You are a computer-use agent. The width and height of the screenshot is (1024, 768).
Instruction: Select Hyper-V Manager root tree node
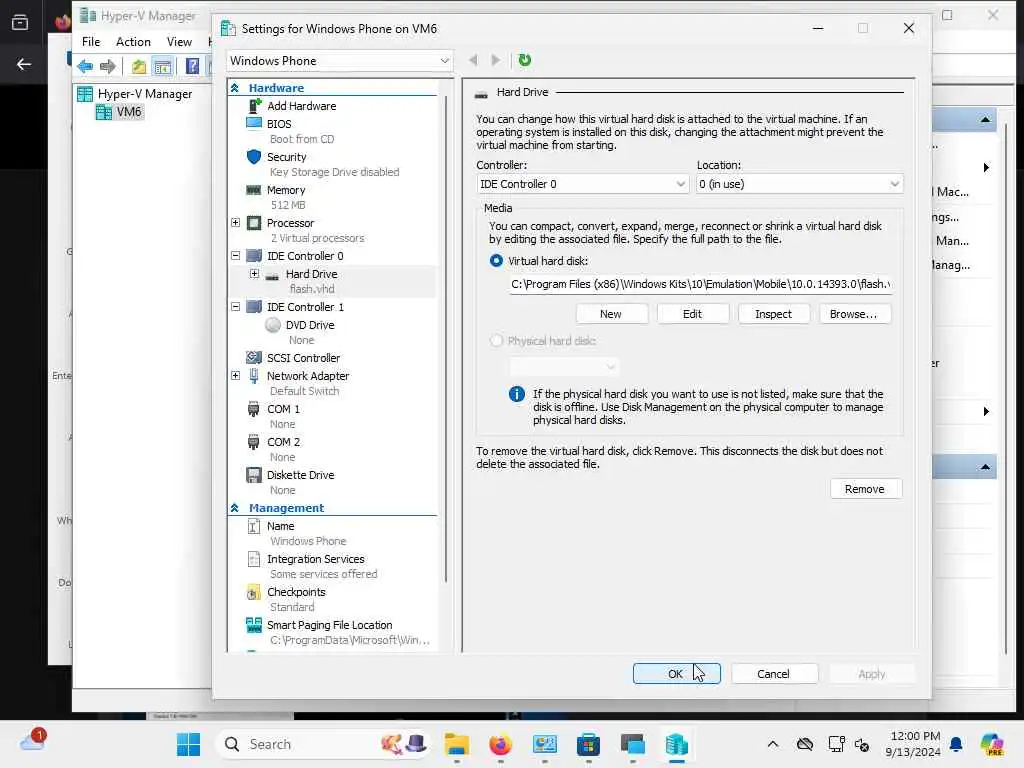(x=135, y=94)
